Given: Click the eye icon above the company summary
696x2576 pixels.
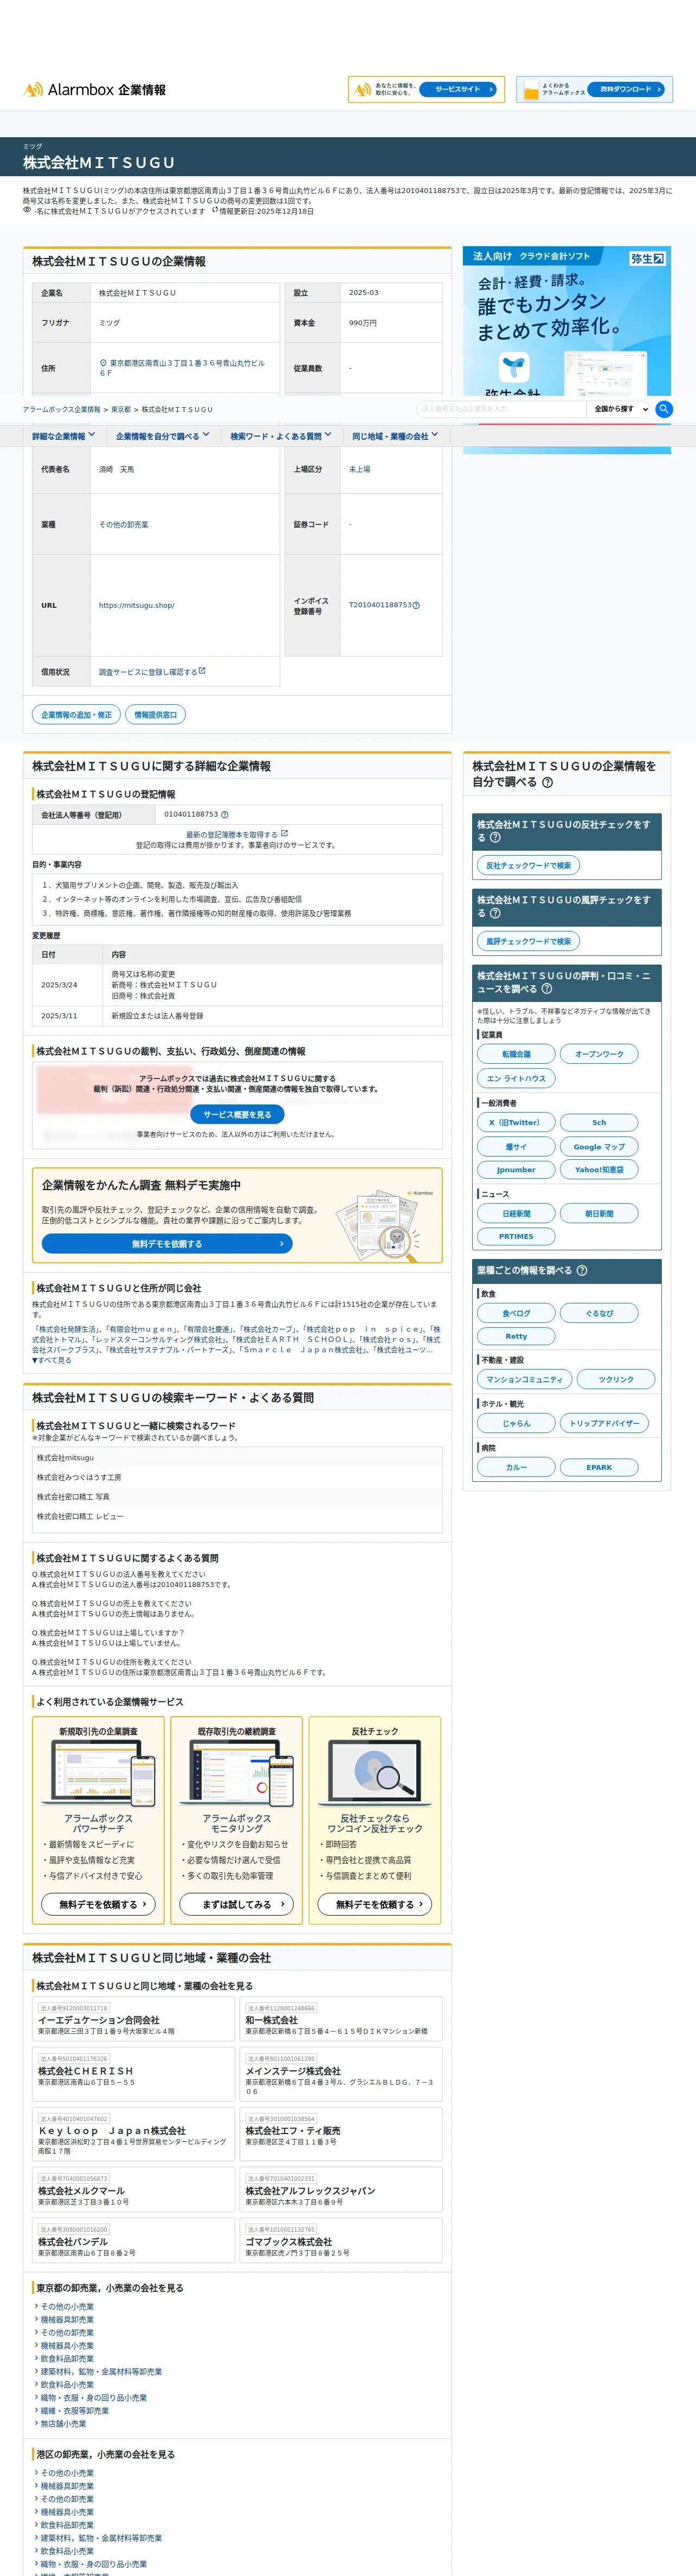Looking at the screenshot, I should pos(27,210).
